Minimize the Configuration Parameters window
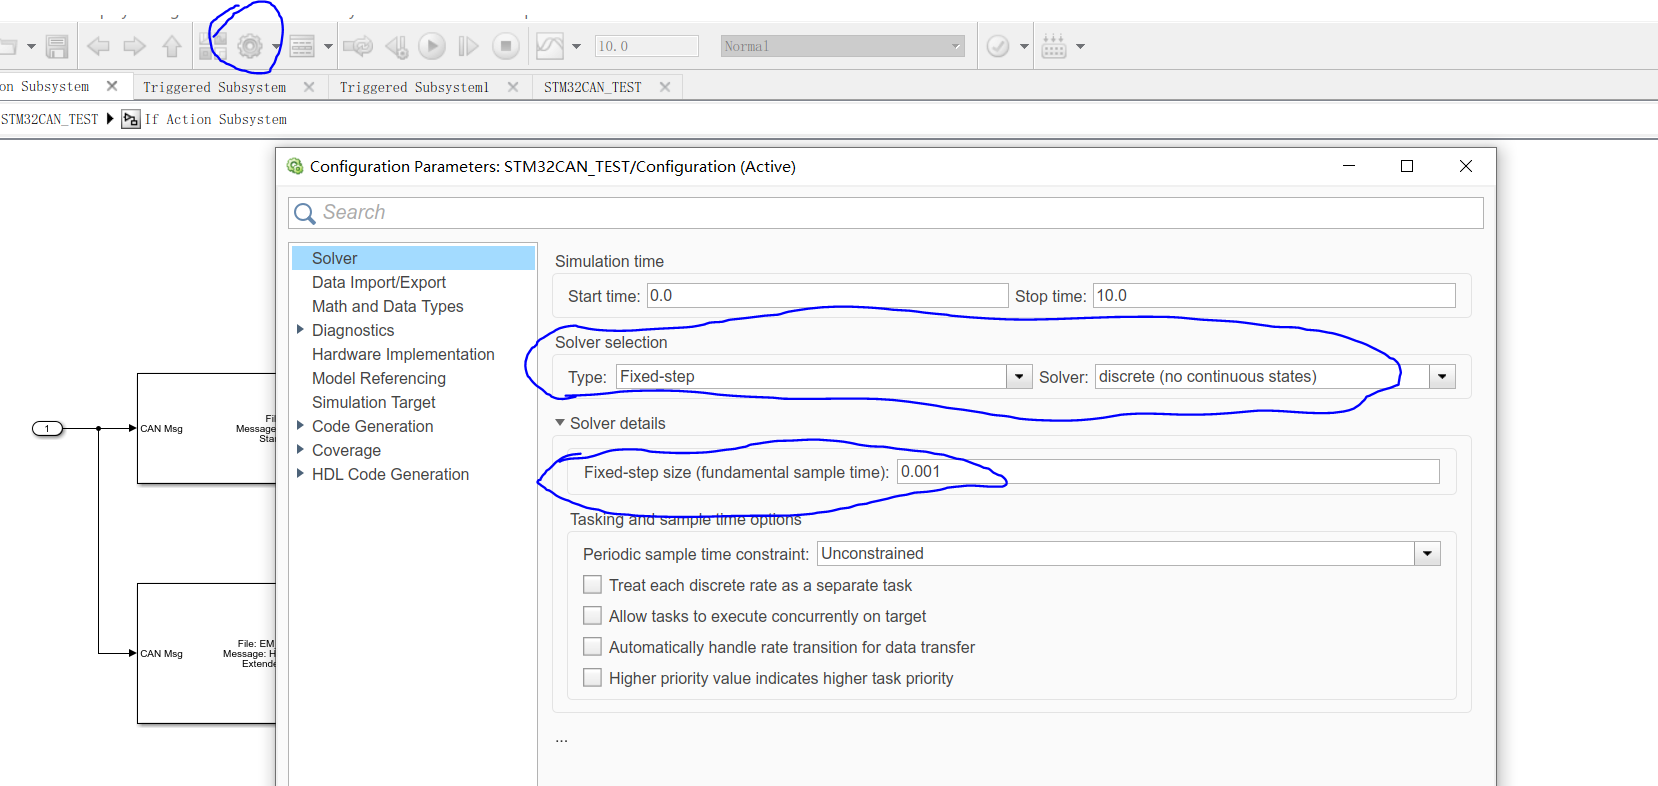The image size is (1658, 786). 1349,166
